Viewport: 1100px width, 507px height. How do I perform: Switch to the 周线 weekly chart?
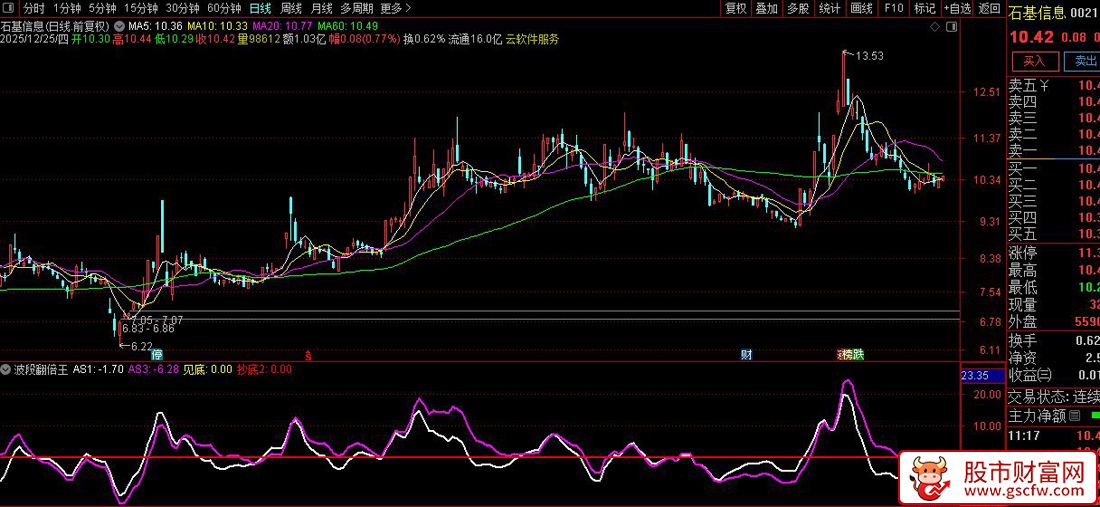click(x=291, y=9)
